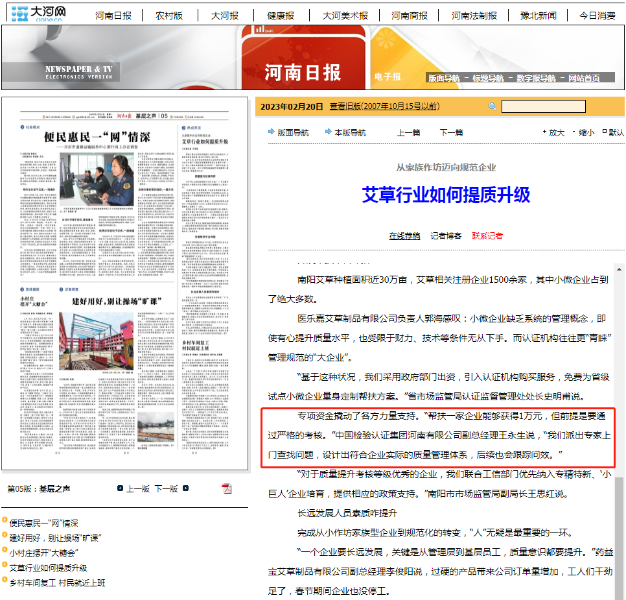This screenshot has width=626, height=600.
Task: Open the 今日消费 tab
Action: (x=598, y=16)
